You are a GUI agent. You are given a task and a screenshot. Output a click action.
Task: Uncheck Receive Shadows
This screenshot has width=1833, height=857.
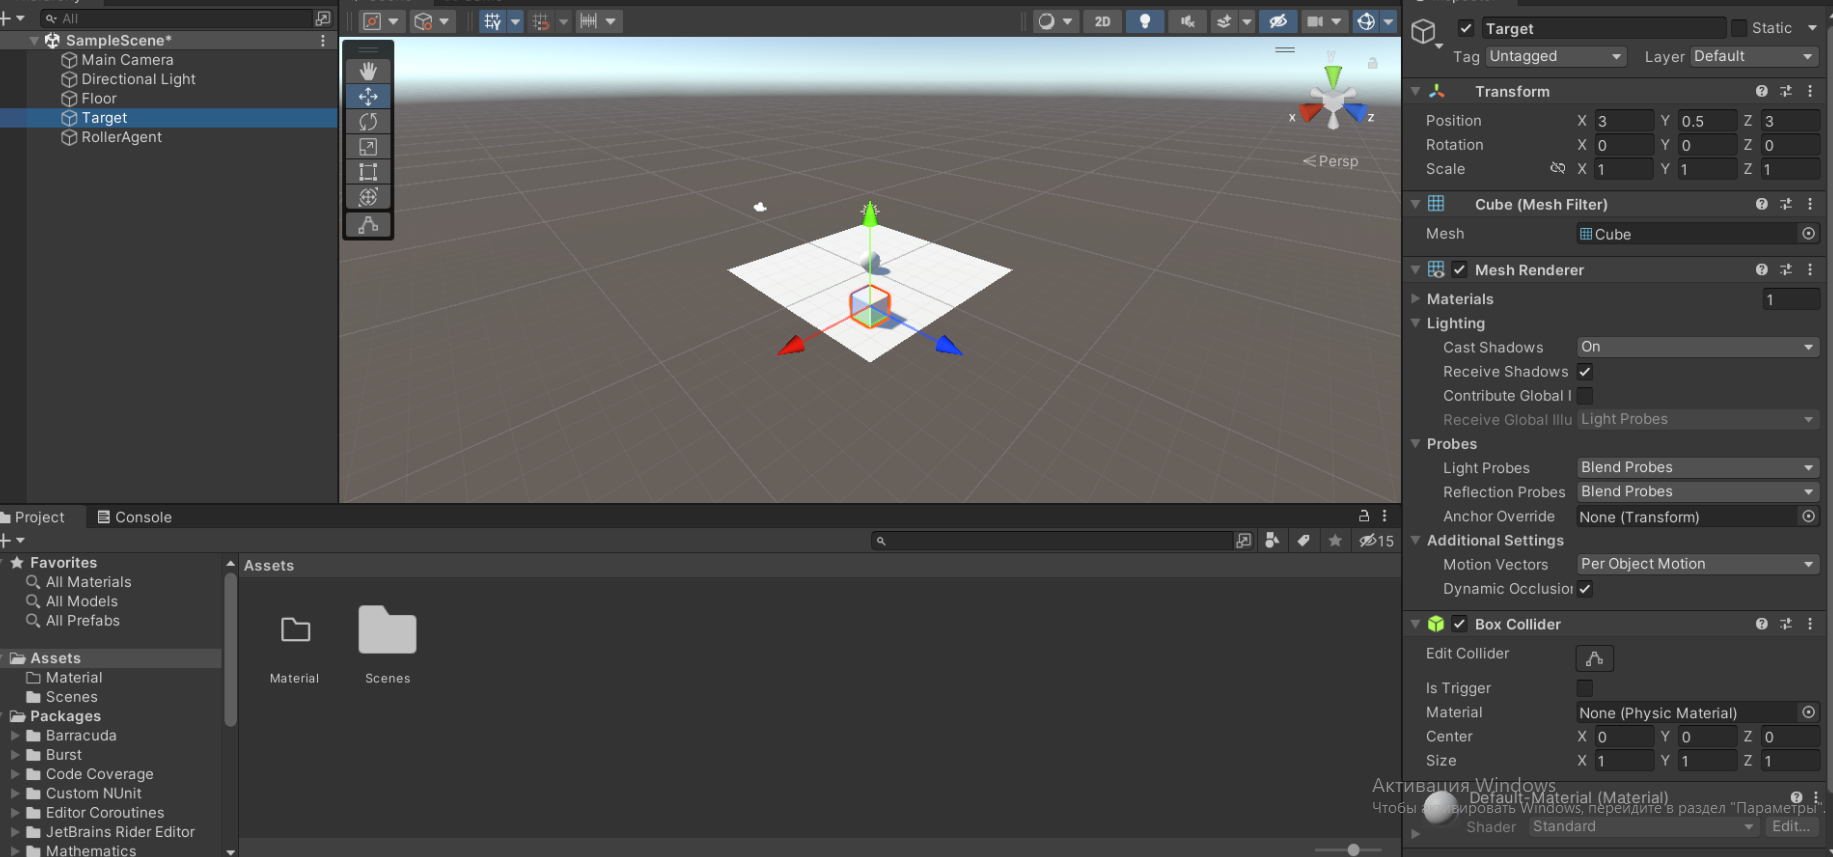1585,371
